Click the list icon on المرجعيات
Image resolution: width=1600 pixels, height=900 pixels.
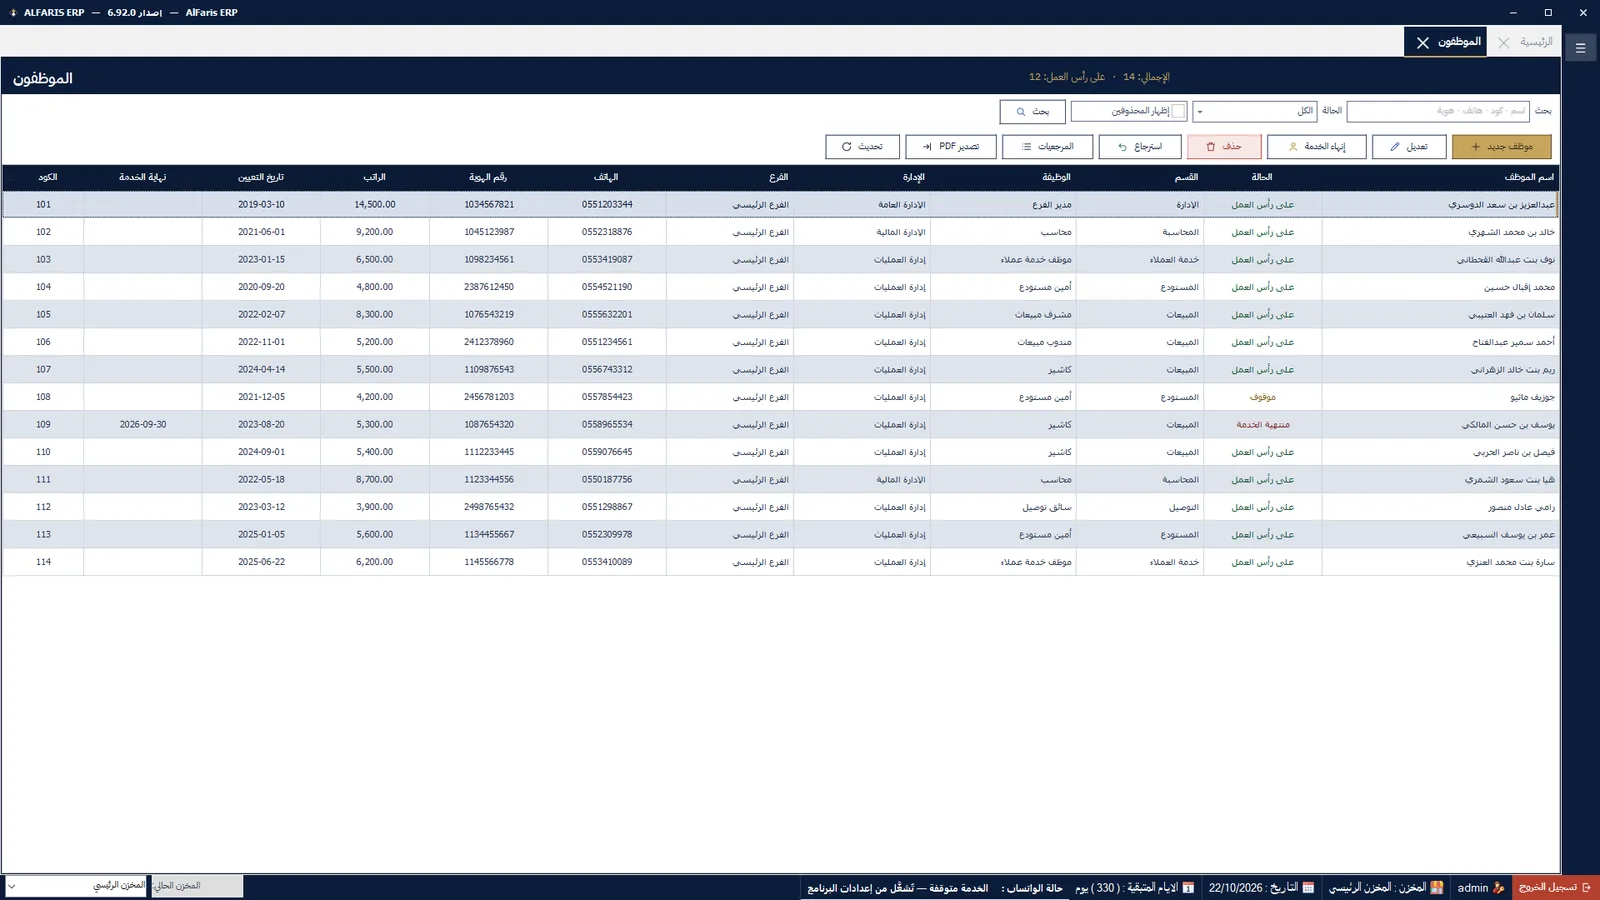click(1026, 147)
